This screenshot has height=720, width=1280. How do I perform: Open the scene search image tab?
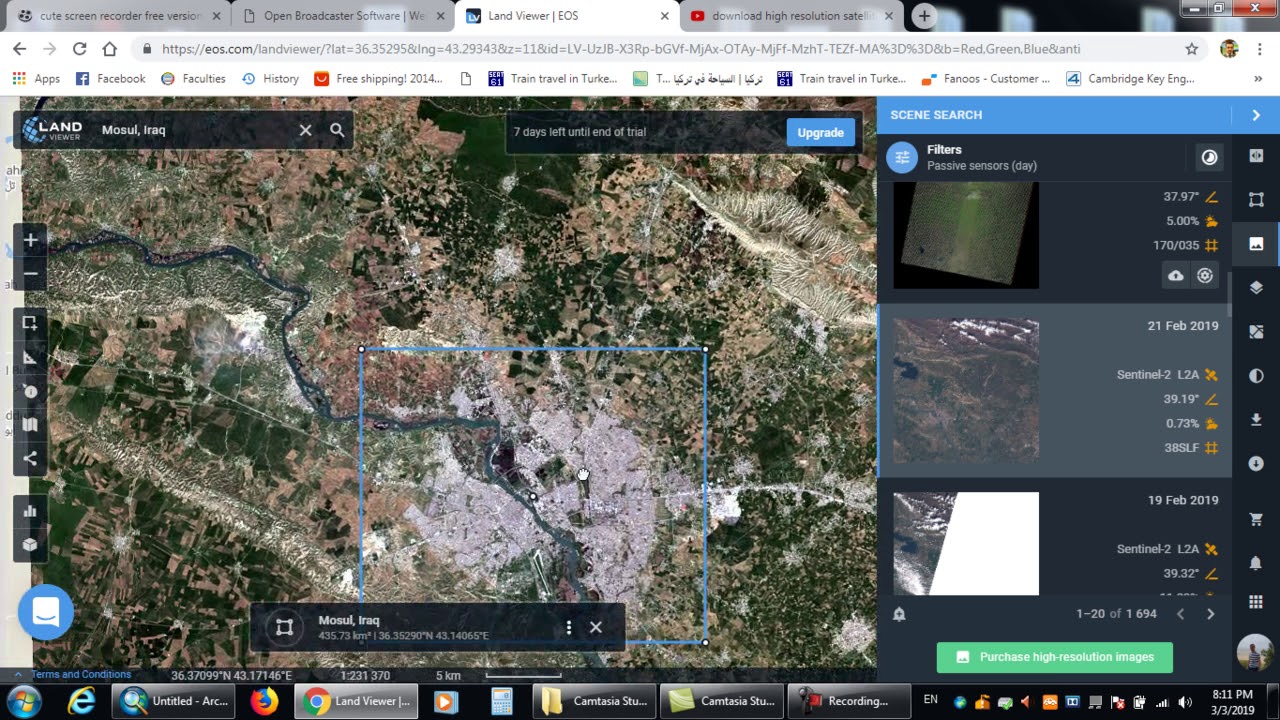point(1256,244)
